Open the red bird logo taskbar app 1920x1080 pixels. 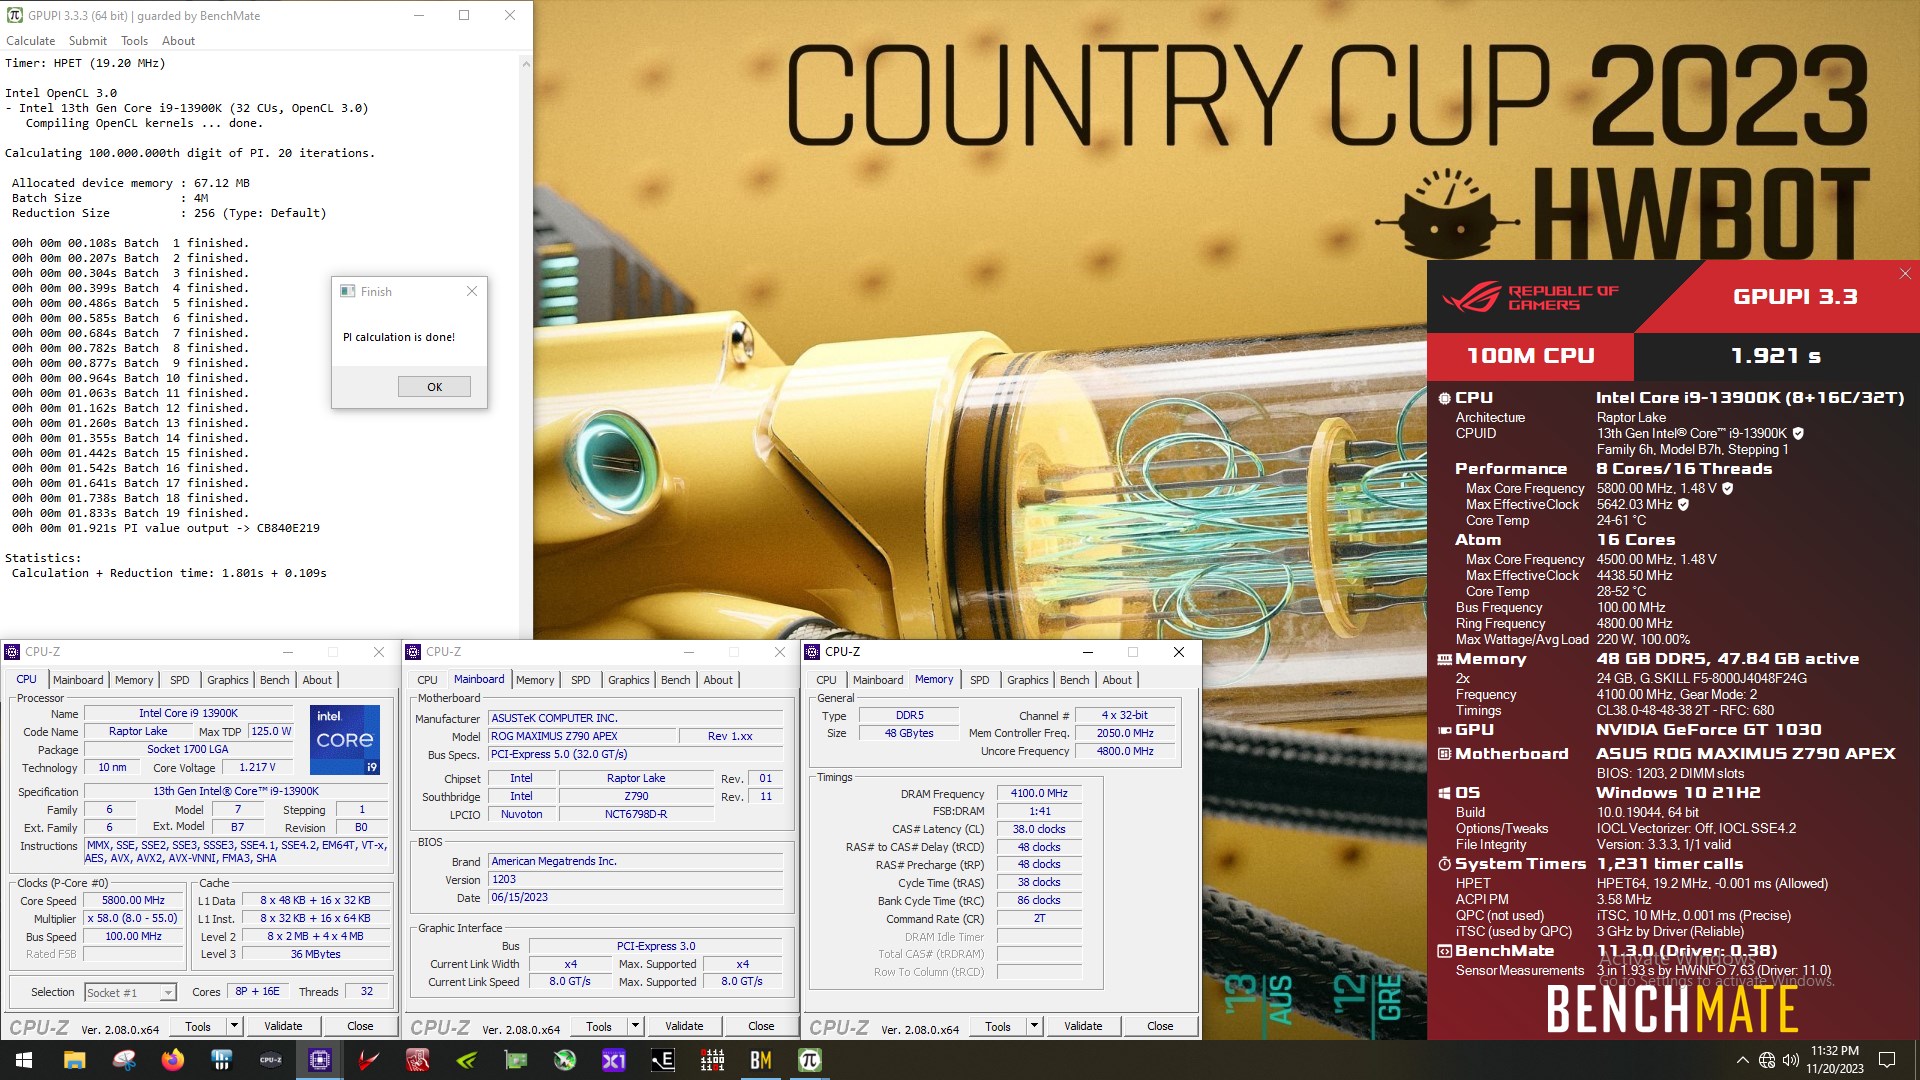369,1060
